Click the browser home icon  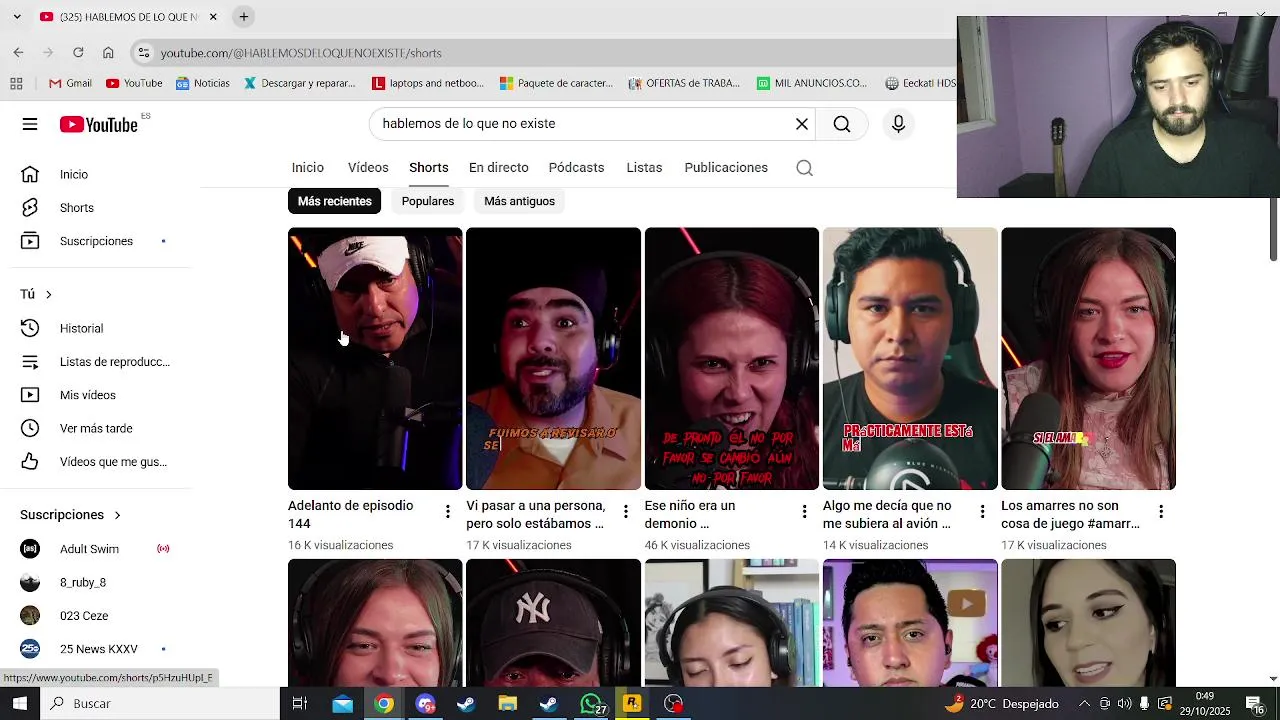pyautogui.click(x=108, y=53)
